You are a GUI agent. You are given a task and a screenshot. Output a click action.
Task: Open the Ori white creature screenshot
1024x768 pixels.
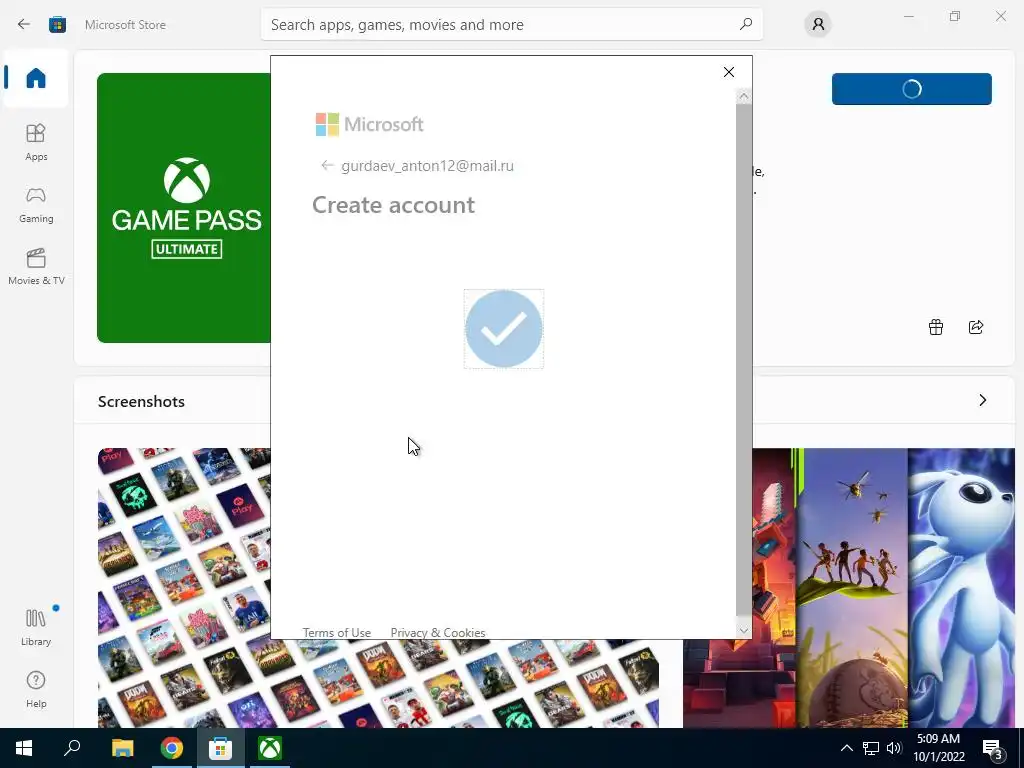click(961, 588)
